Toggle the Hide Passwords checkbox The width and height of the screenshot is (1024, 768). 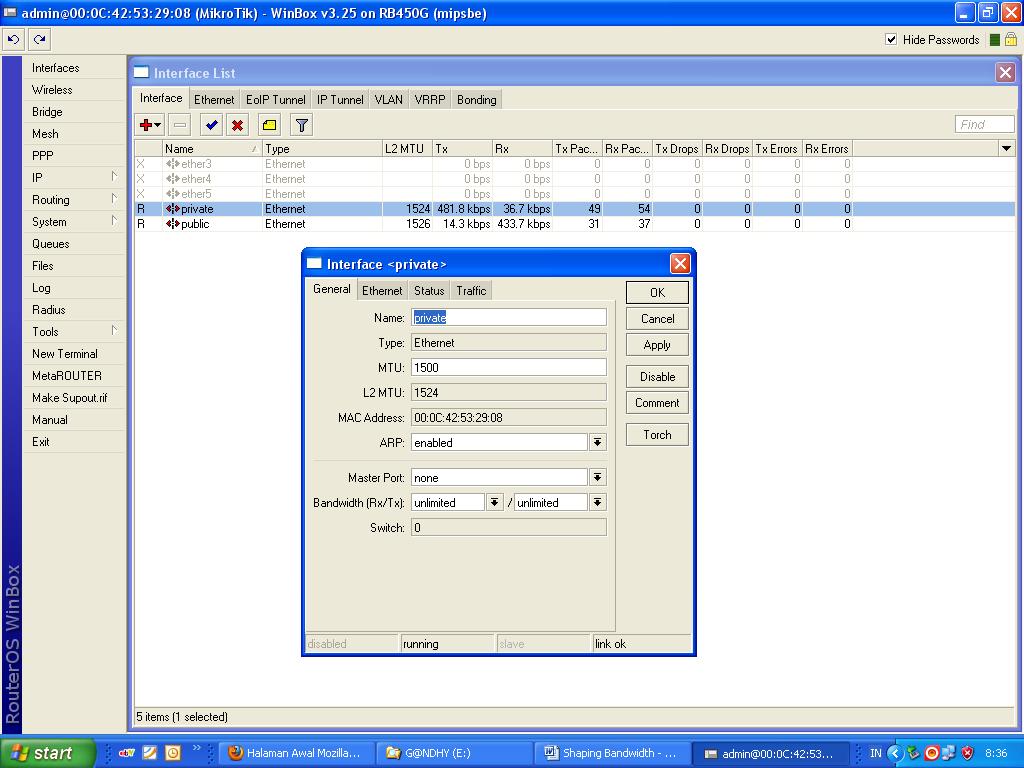(891, 39)
